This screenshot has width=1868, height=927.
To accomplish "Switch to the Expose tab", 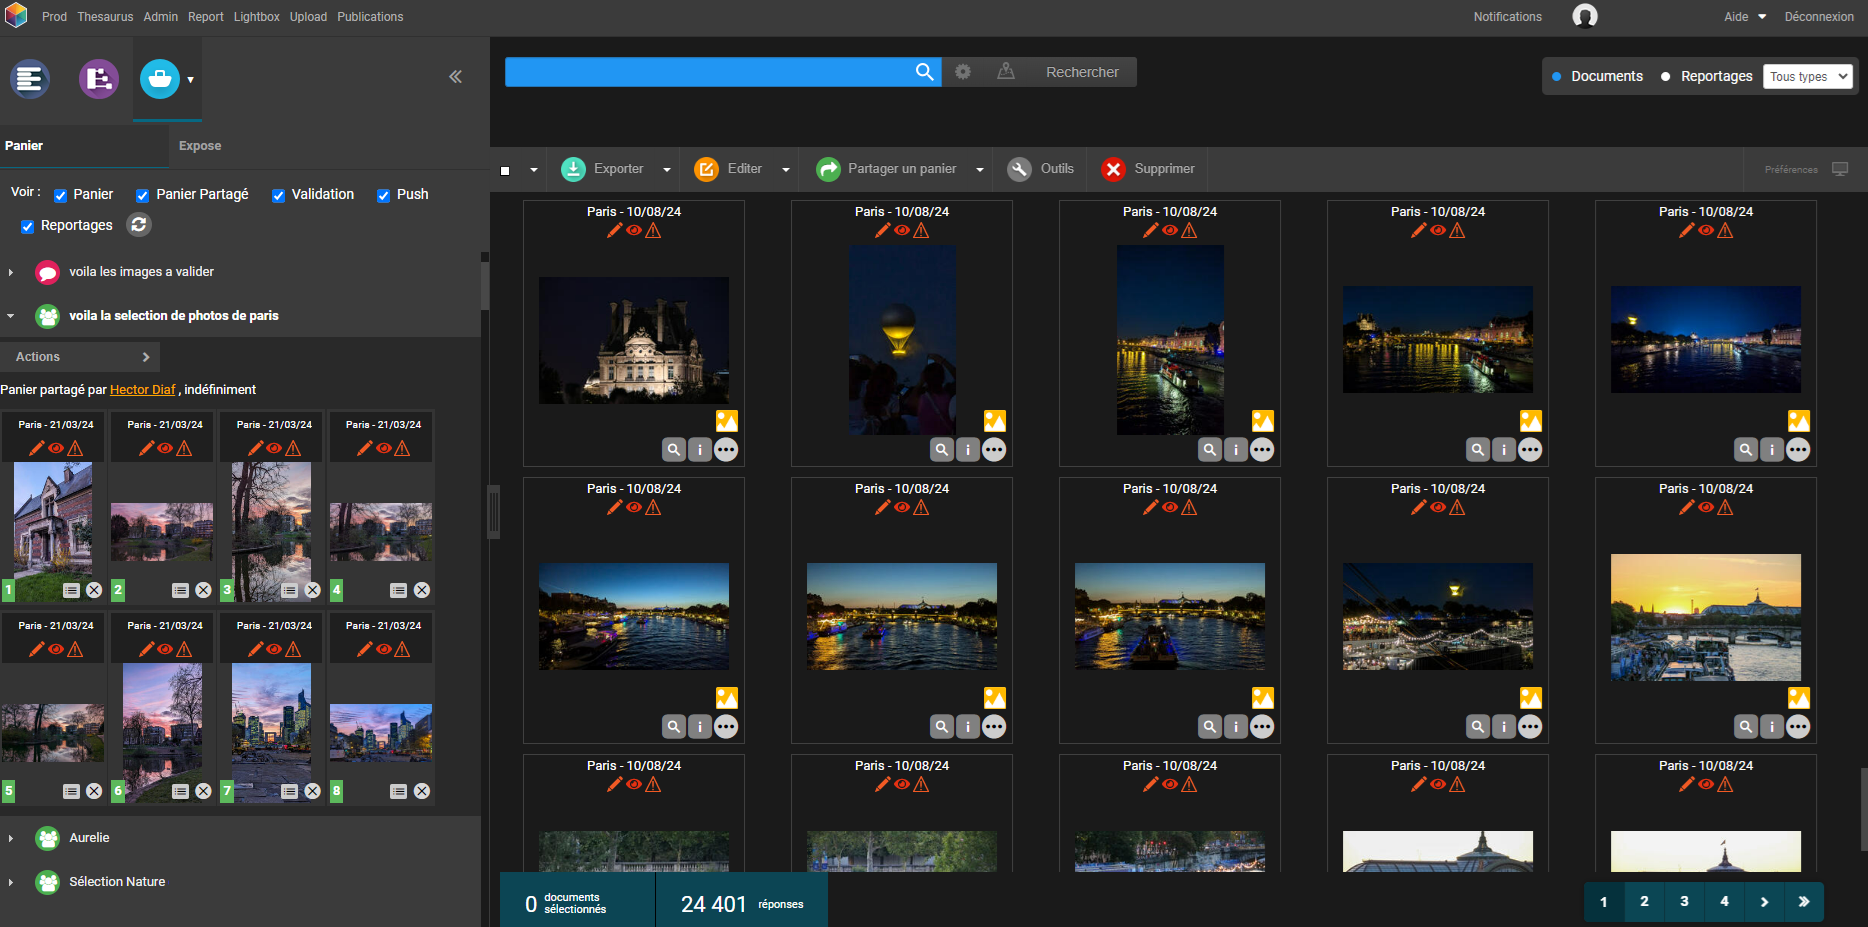I will (x=200, y=146).
